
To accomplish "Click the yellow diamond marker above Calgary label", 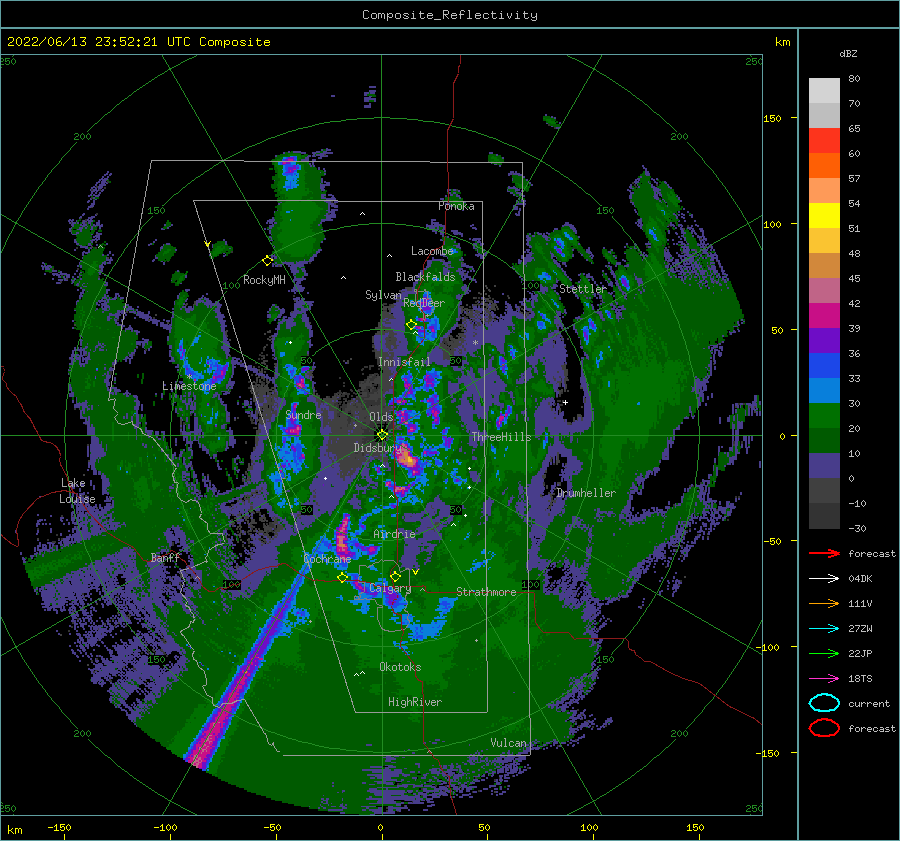I will point(395,576).
